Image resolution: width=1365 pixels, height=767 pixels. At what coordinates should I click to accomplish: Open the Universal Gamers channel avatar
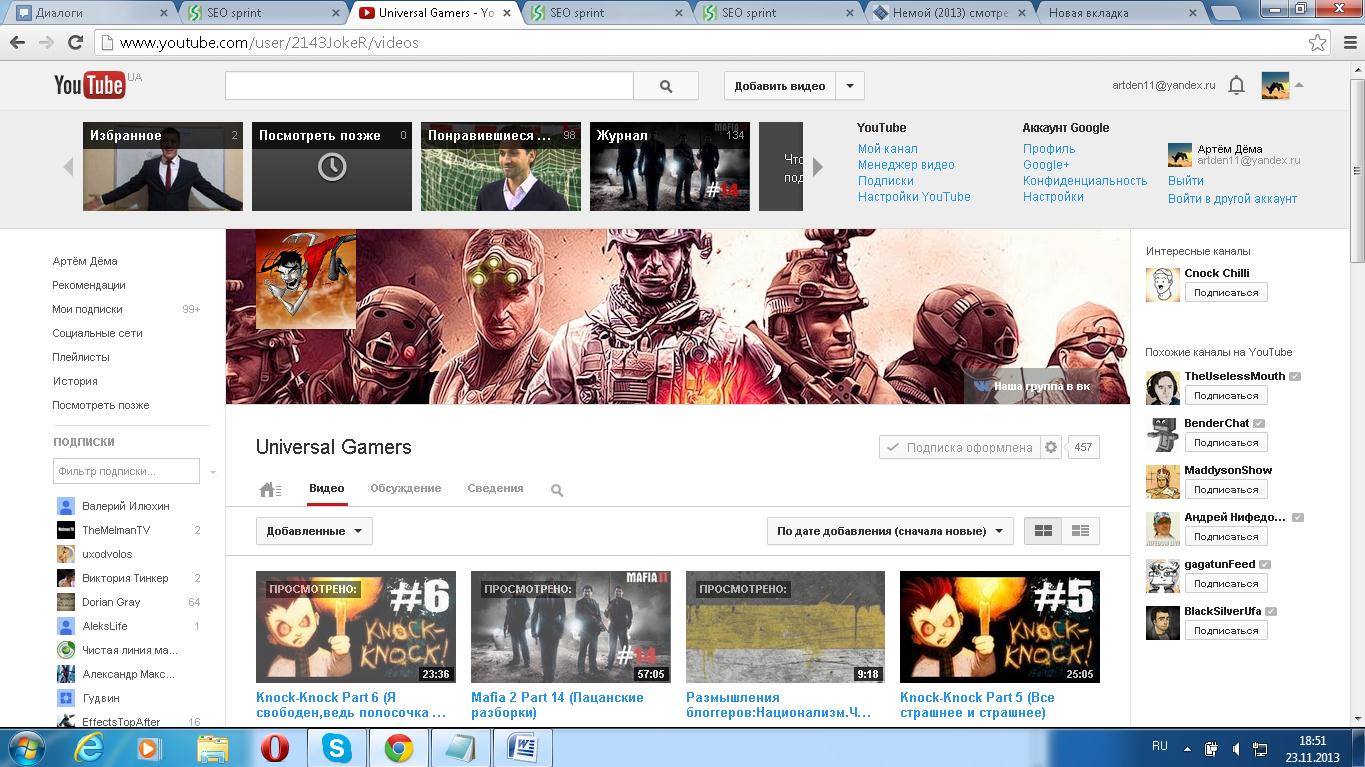[306, 279]
